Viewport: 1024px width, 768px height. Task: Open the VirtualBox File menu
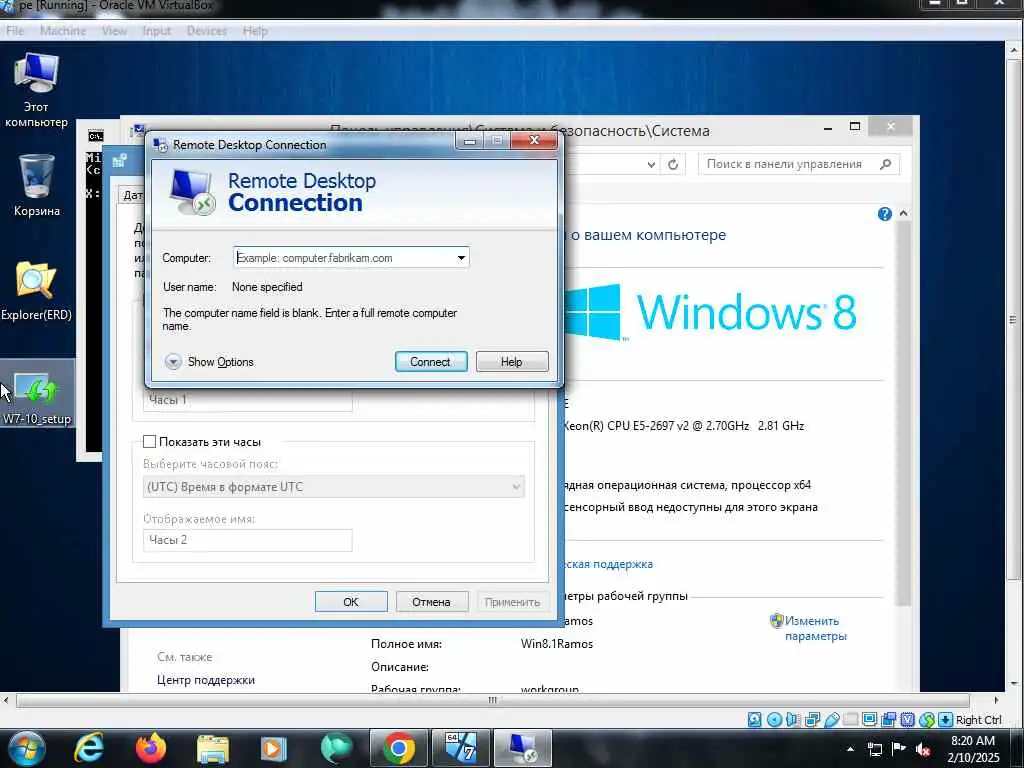(15, 31)
